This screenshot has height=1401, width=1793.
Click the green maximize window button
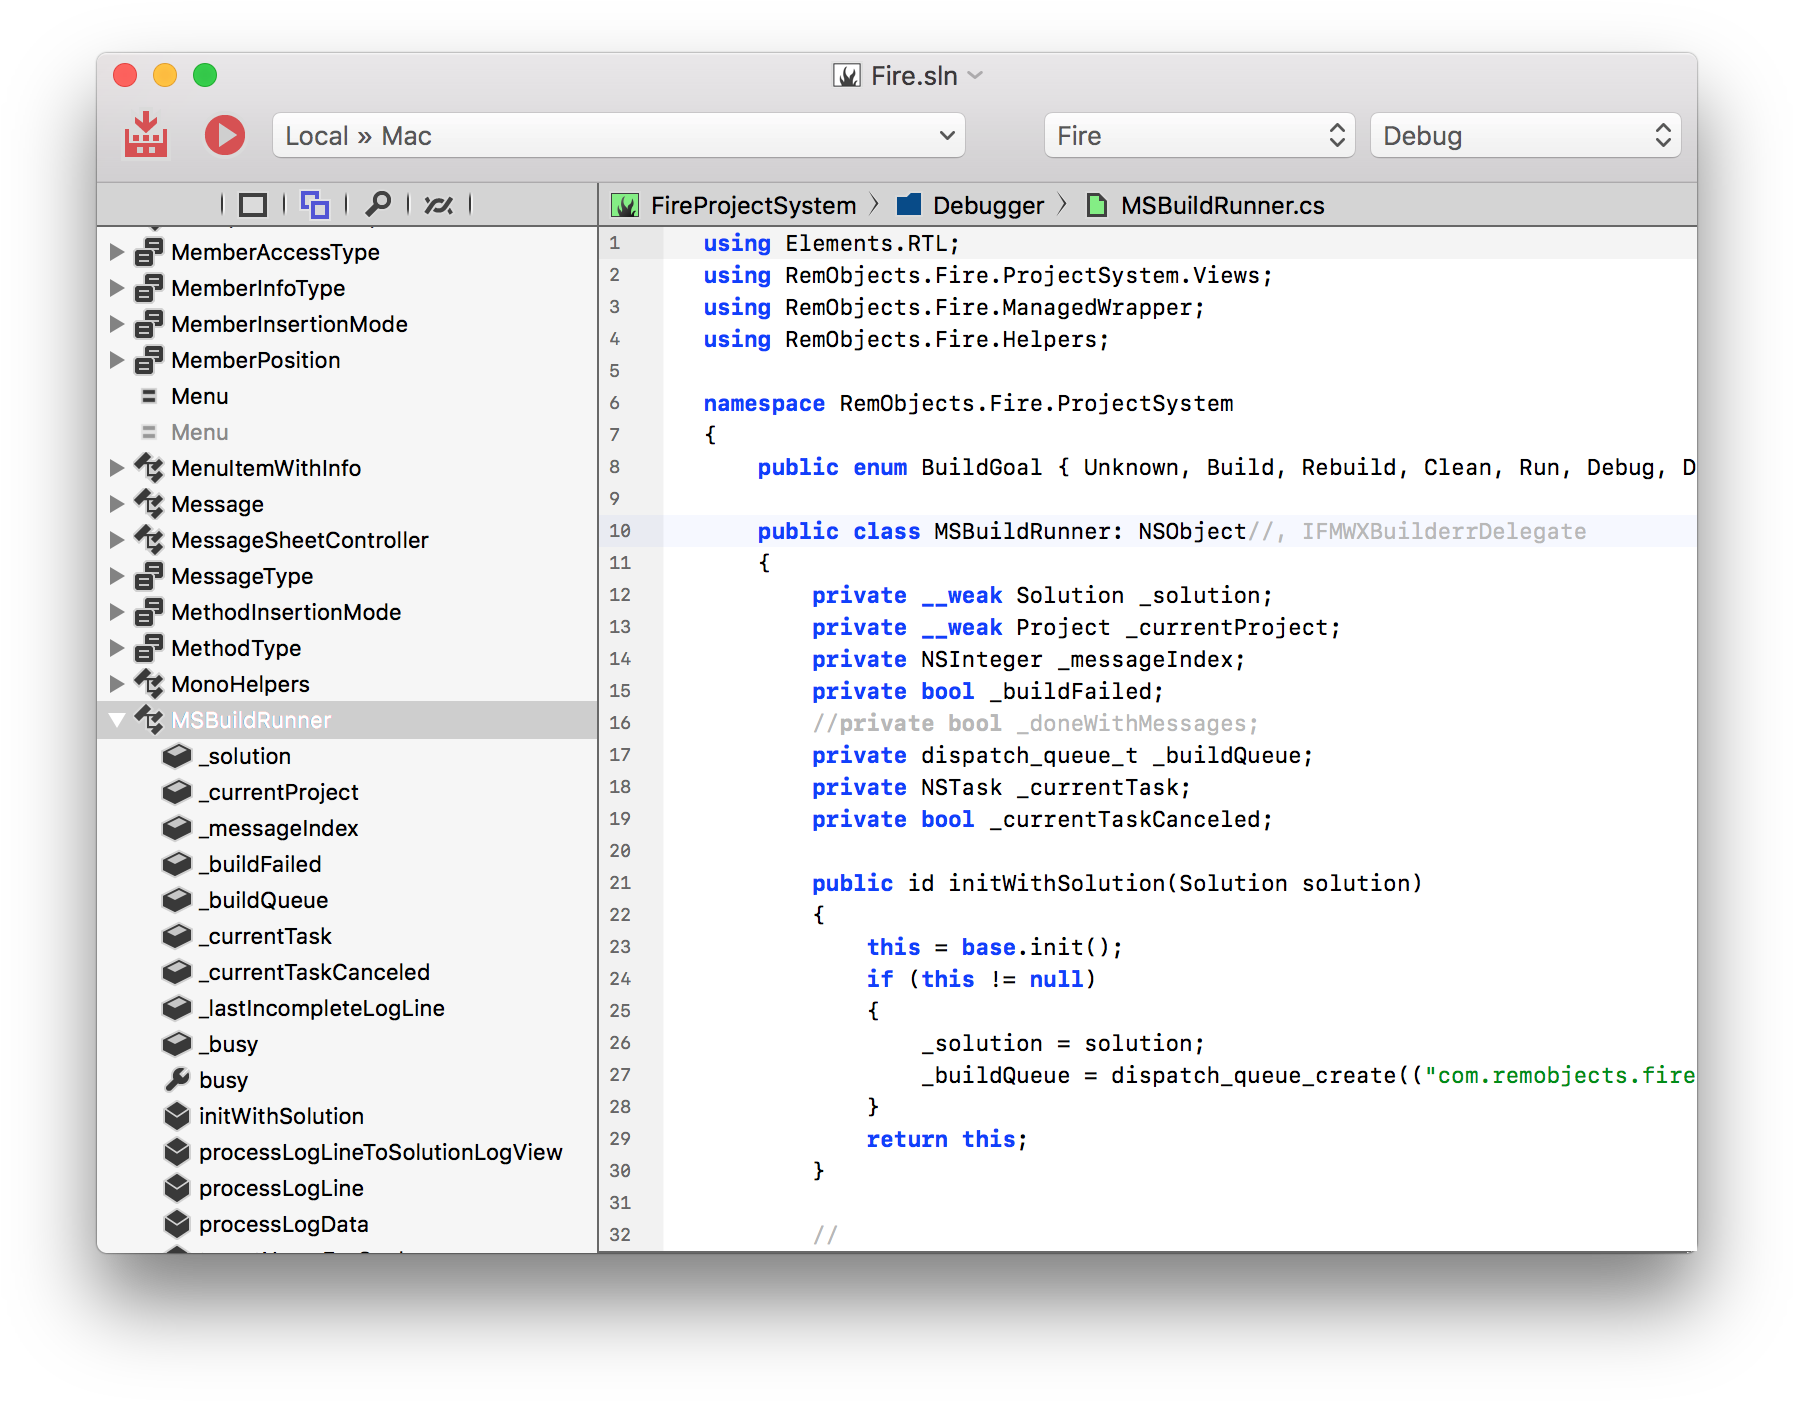pos(205,75)
